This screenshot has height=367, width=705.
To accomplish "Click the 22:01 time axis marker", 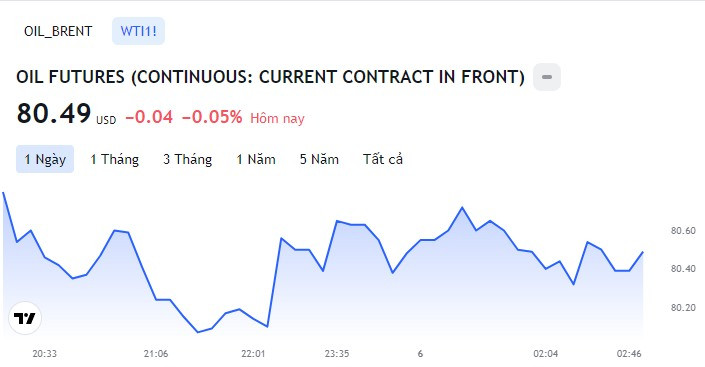I will [x=253, y=354].
